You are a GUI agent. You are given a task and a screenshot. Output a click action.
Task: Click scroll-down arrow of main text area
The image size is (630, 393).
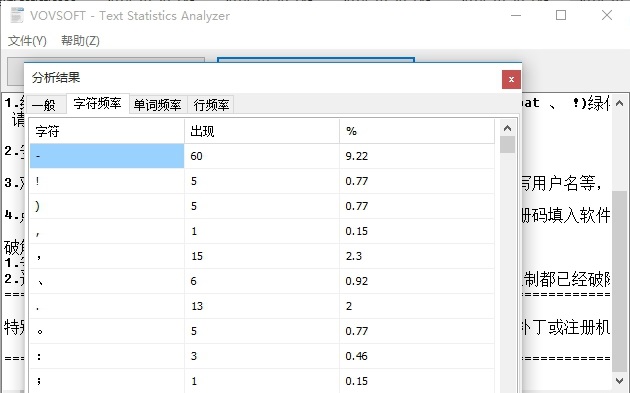click(x=620, y=380)
